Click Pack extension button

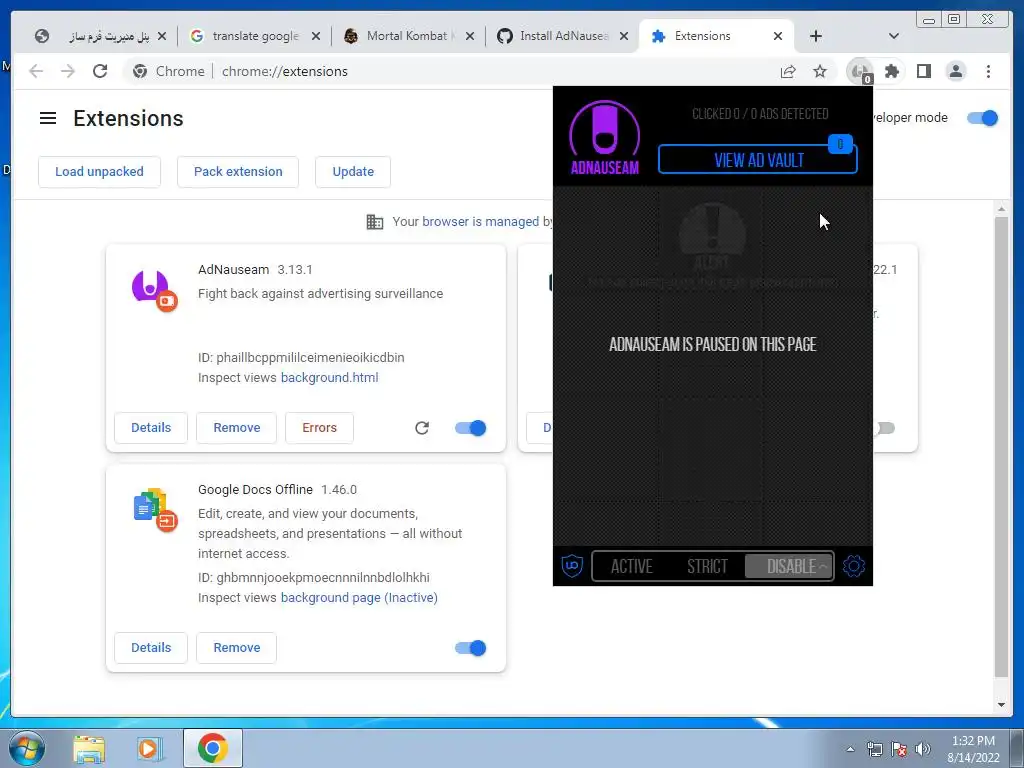tap(238, 172)
